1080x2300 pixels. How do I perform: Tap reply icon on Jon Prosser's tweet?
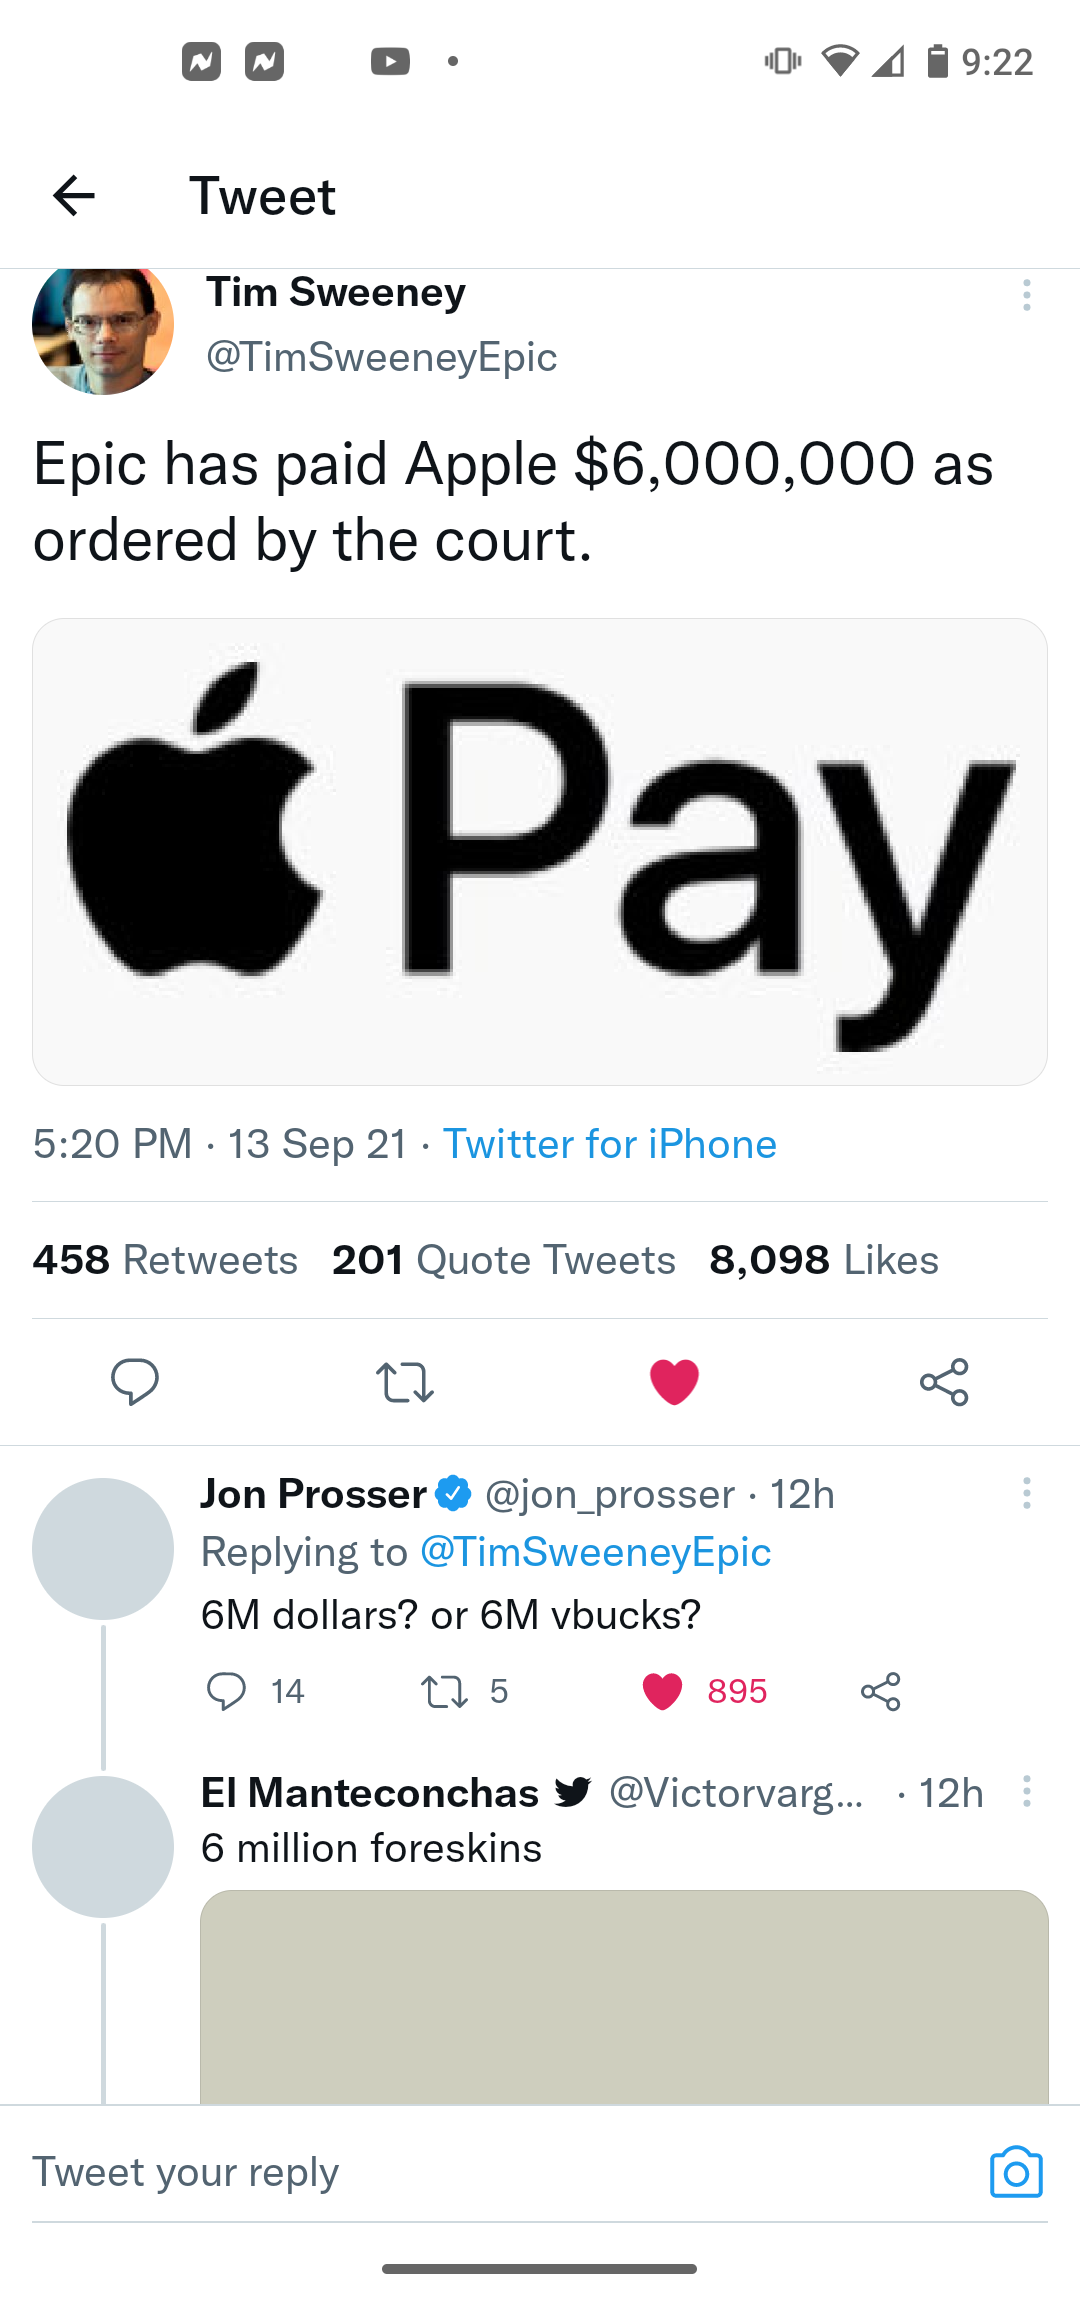click(x=226, y=1691)
